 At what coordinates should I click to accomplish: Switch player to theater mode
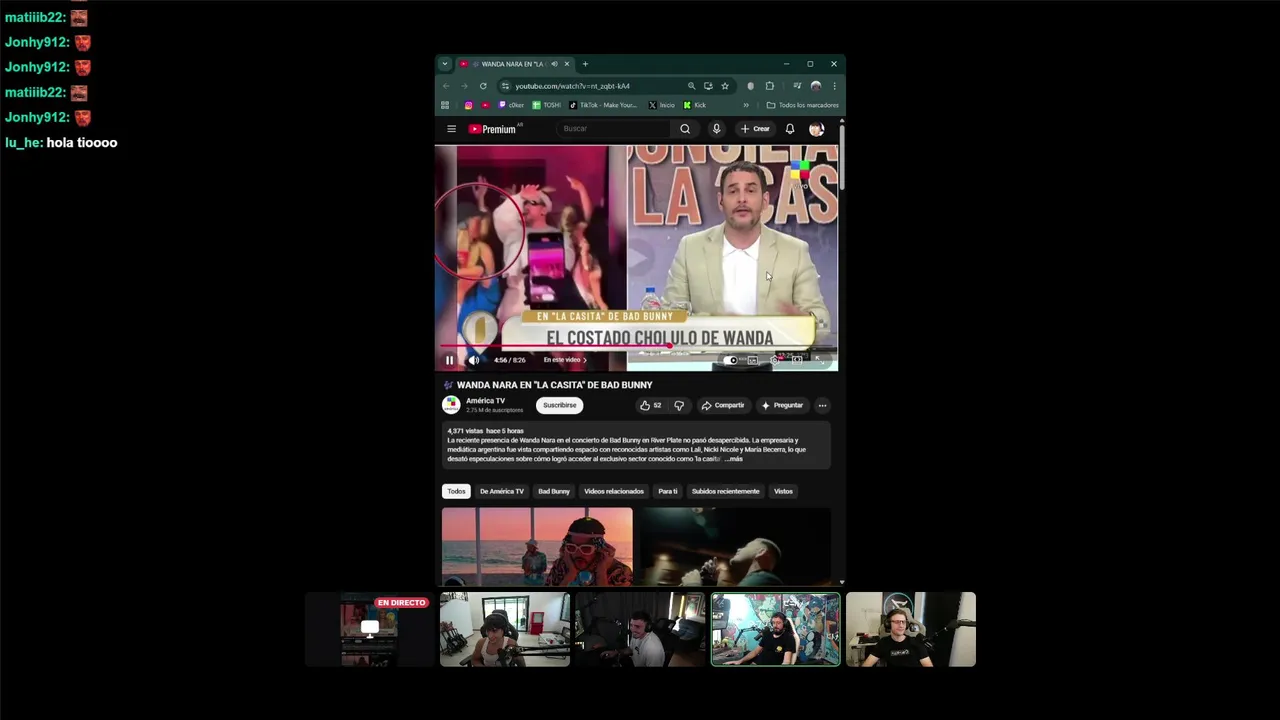tap(797, 360)
